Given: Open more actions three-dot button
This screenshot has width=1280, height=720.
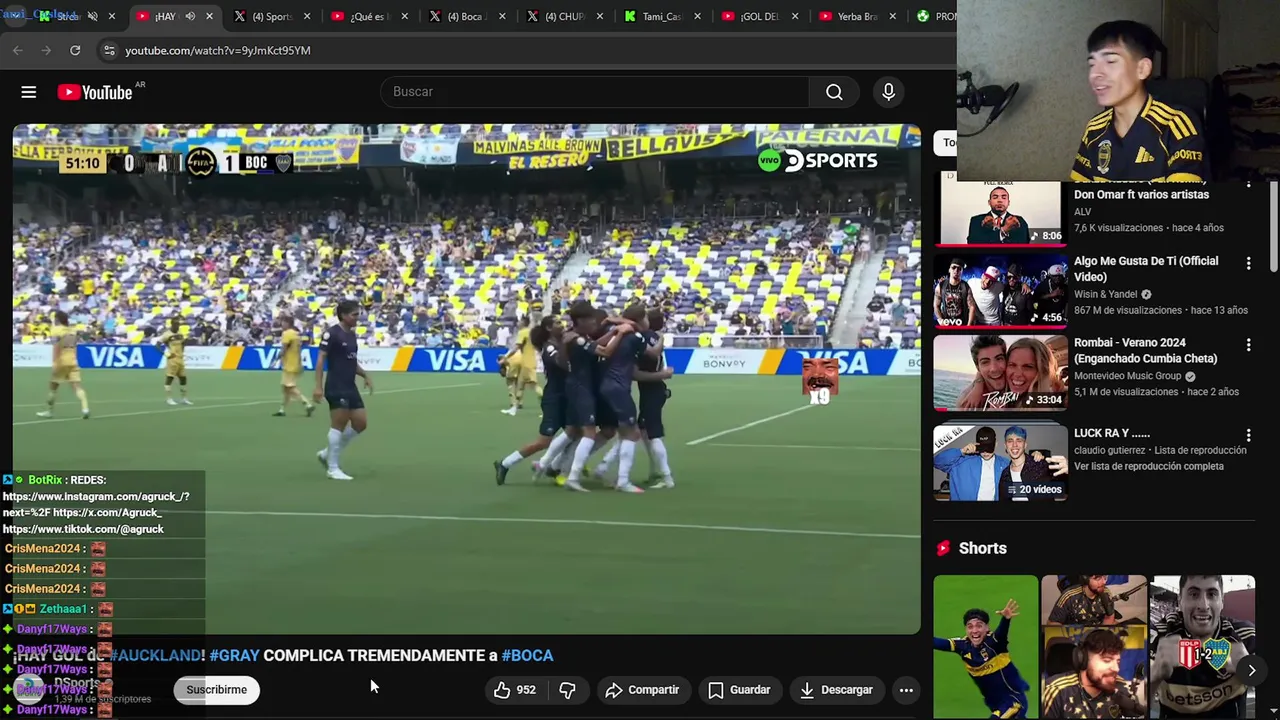Looking at the screenshot, I should (x=906, y=690).
